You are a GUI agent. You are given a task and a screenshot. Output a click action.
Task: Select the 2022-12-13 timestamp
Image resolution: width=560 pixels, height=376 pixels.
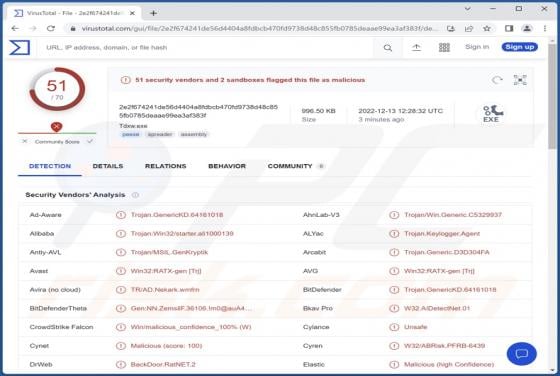coord(400,111)
